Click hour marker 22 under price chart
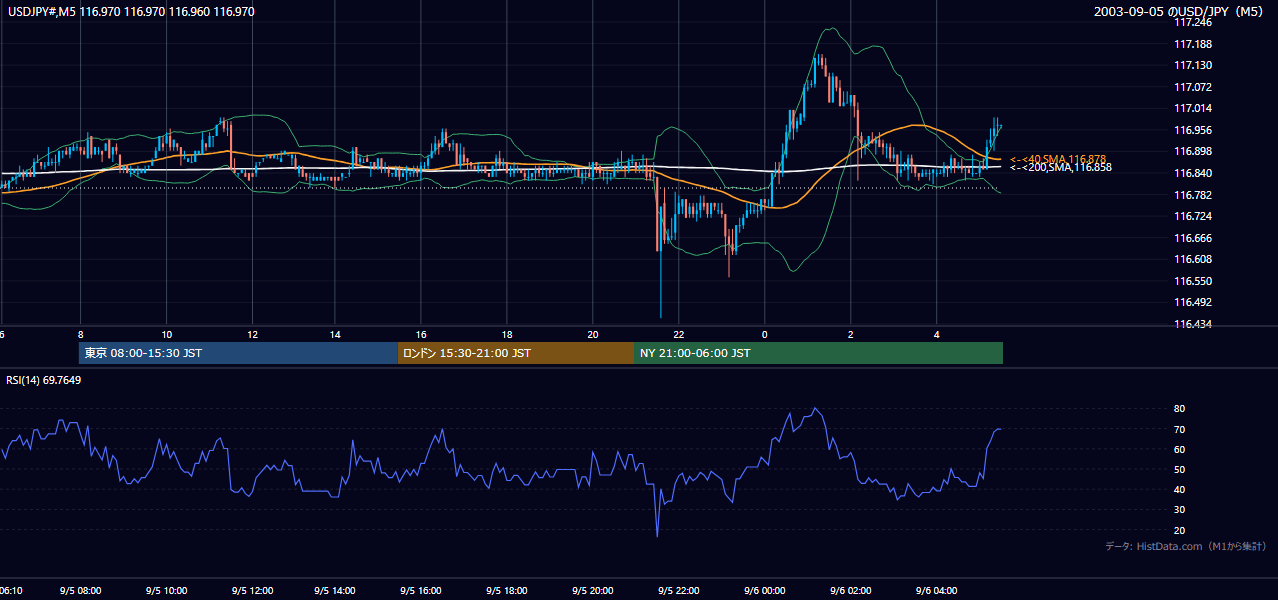Screen dimensions: 1278x600 [x=679, y=334]
